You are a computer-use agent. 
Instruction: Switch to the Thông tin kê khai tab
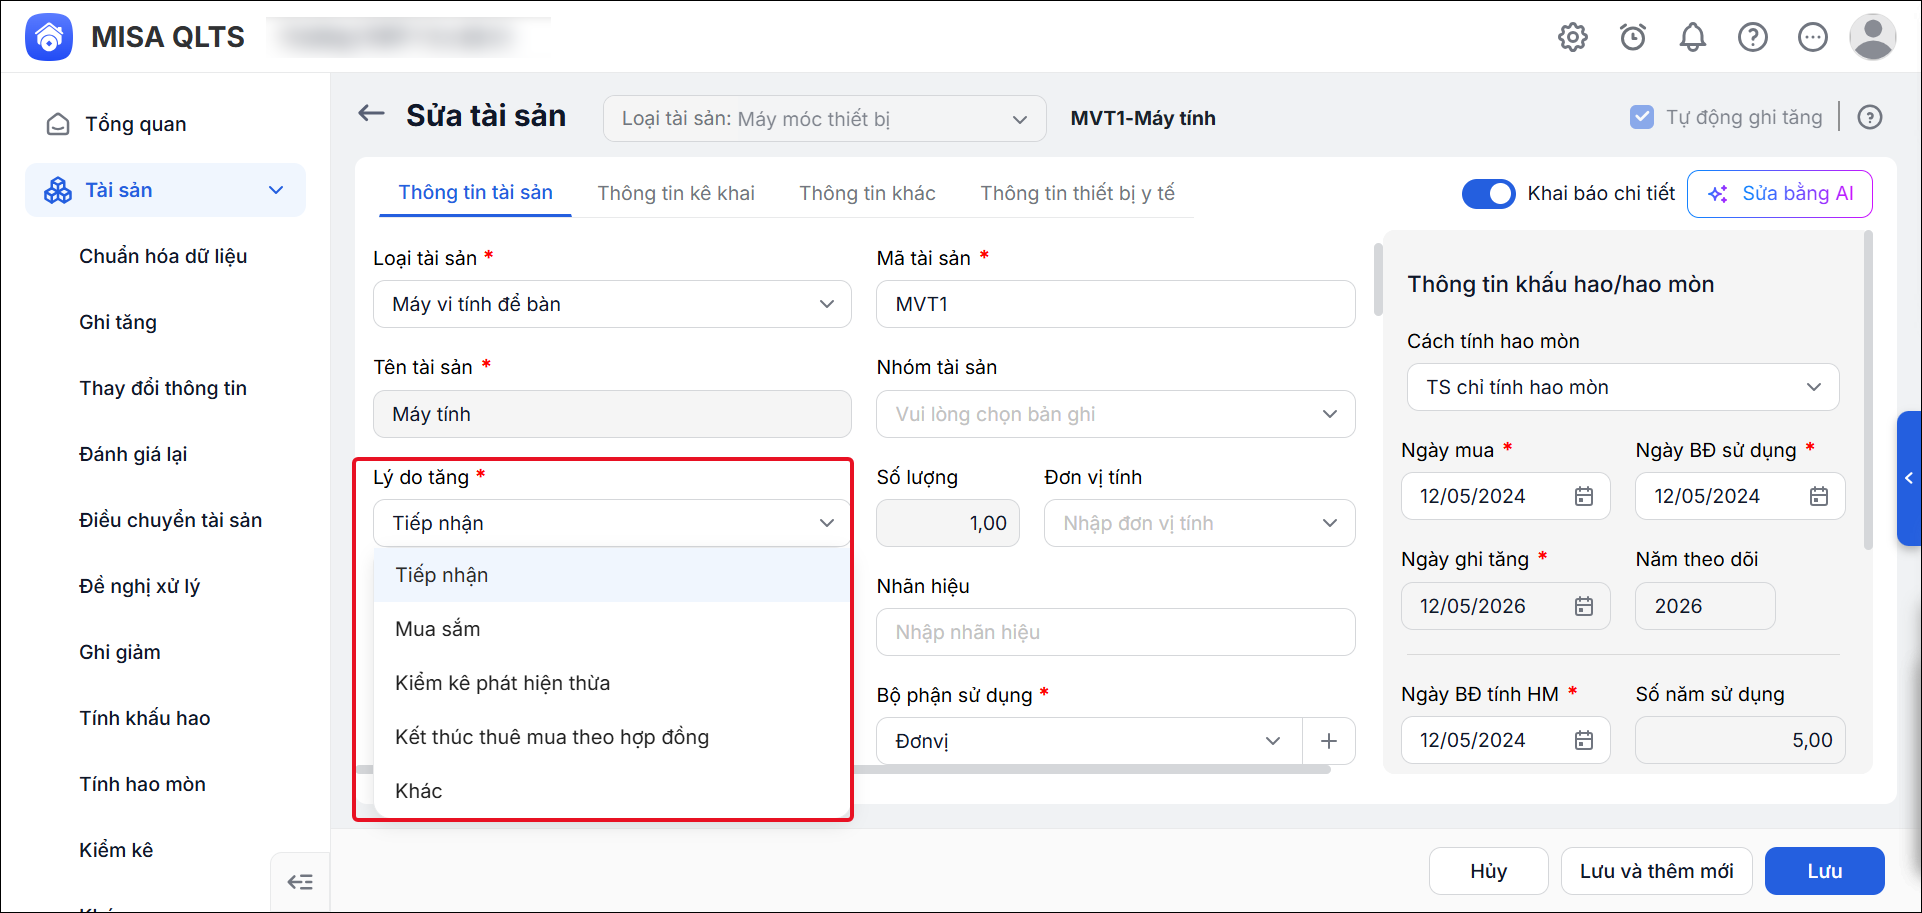pos(676,193)
